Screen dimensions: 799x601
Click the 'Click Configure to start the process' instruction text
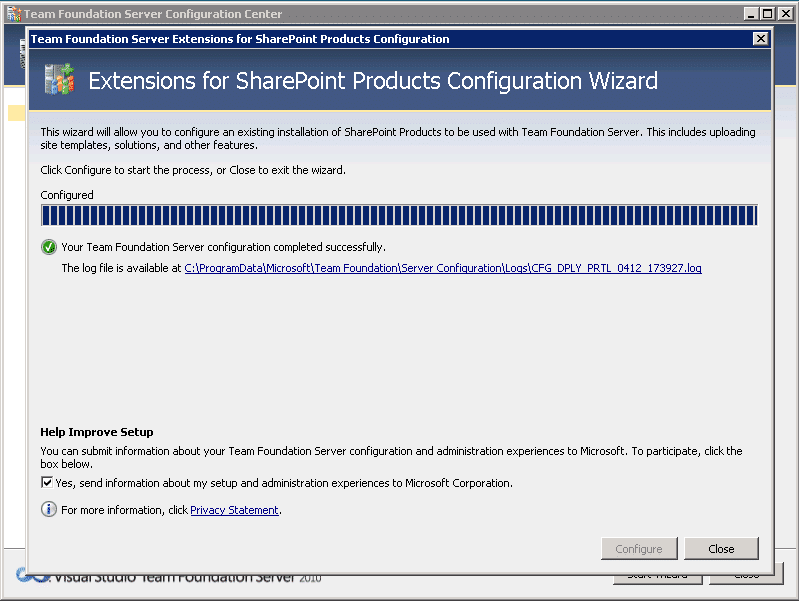[193, 170]
